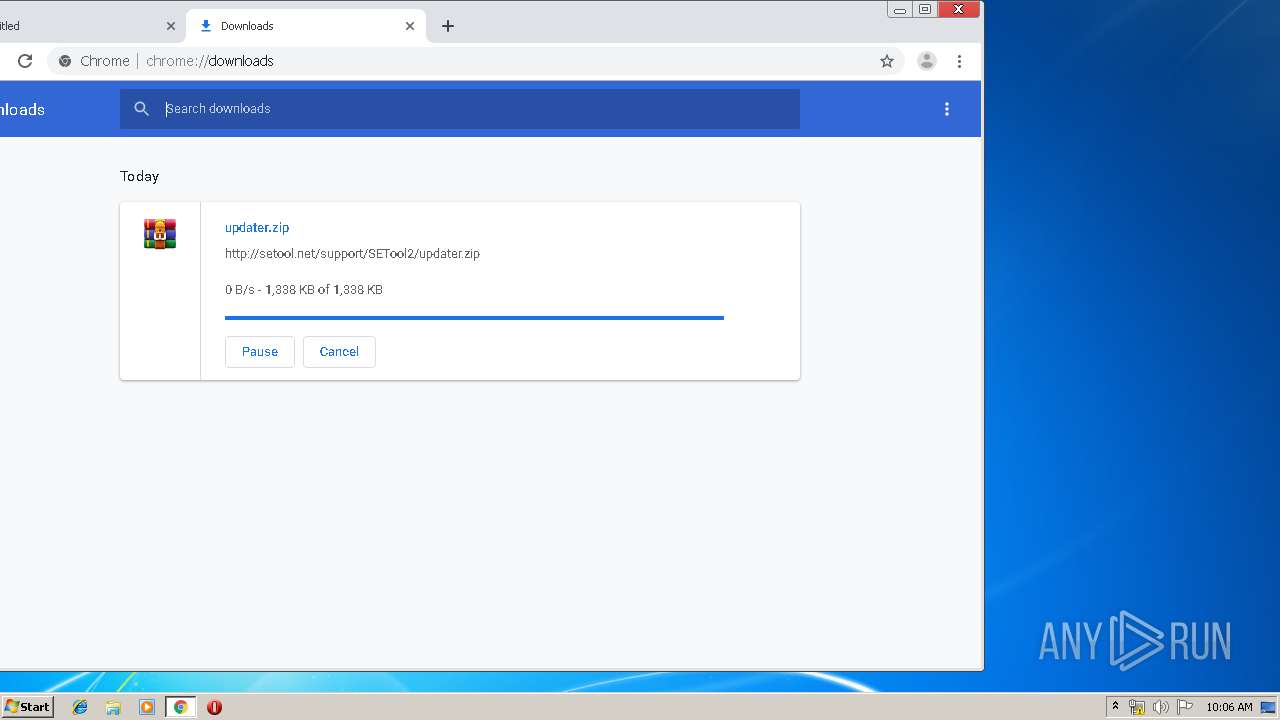1280x720 pixels.
Task: Reload the page with the refresh icon
Action: click(25, 61)
